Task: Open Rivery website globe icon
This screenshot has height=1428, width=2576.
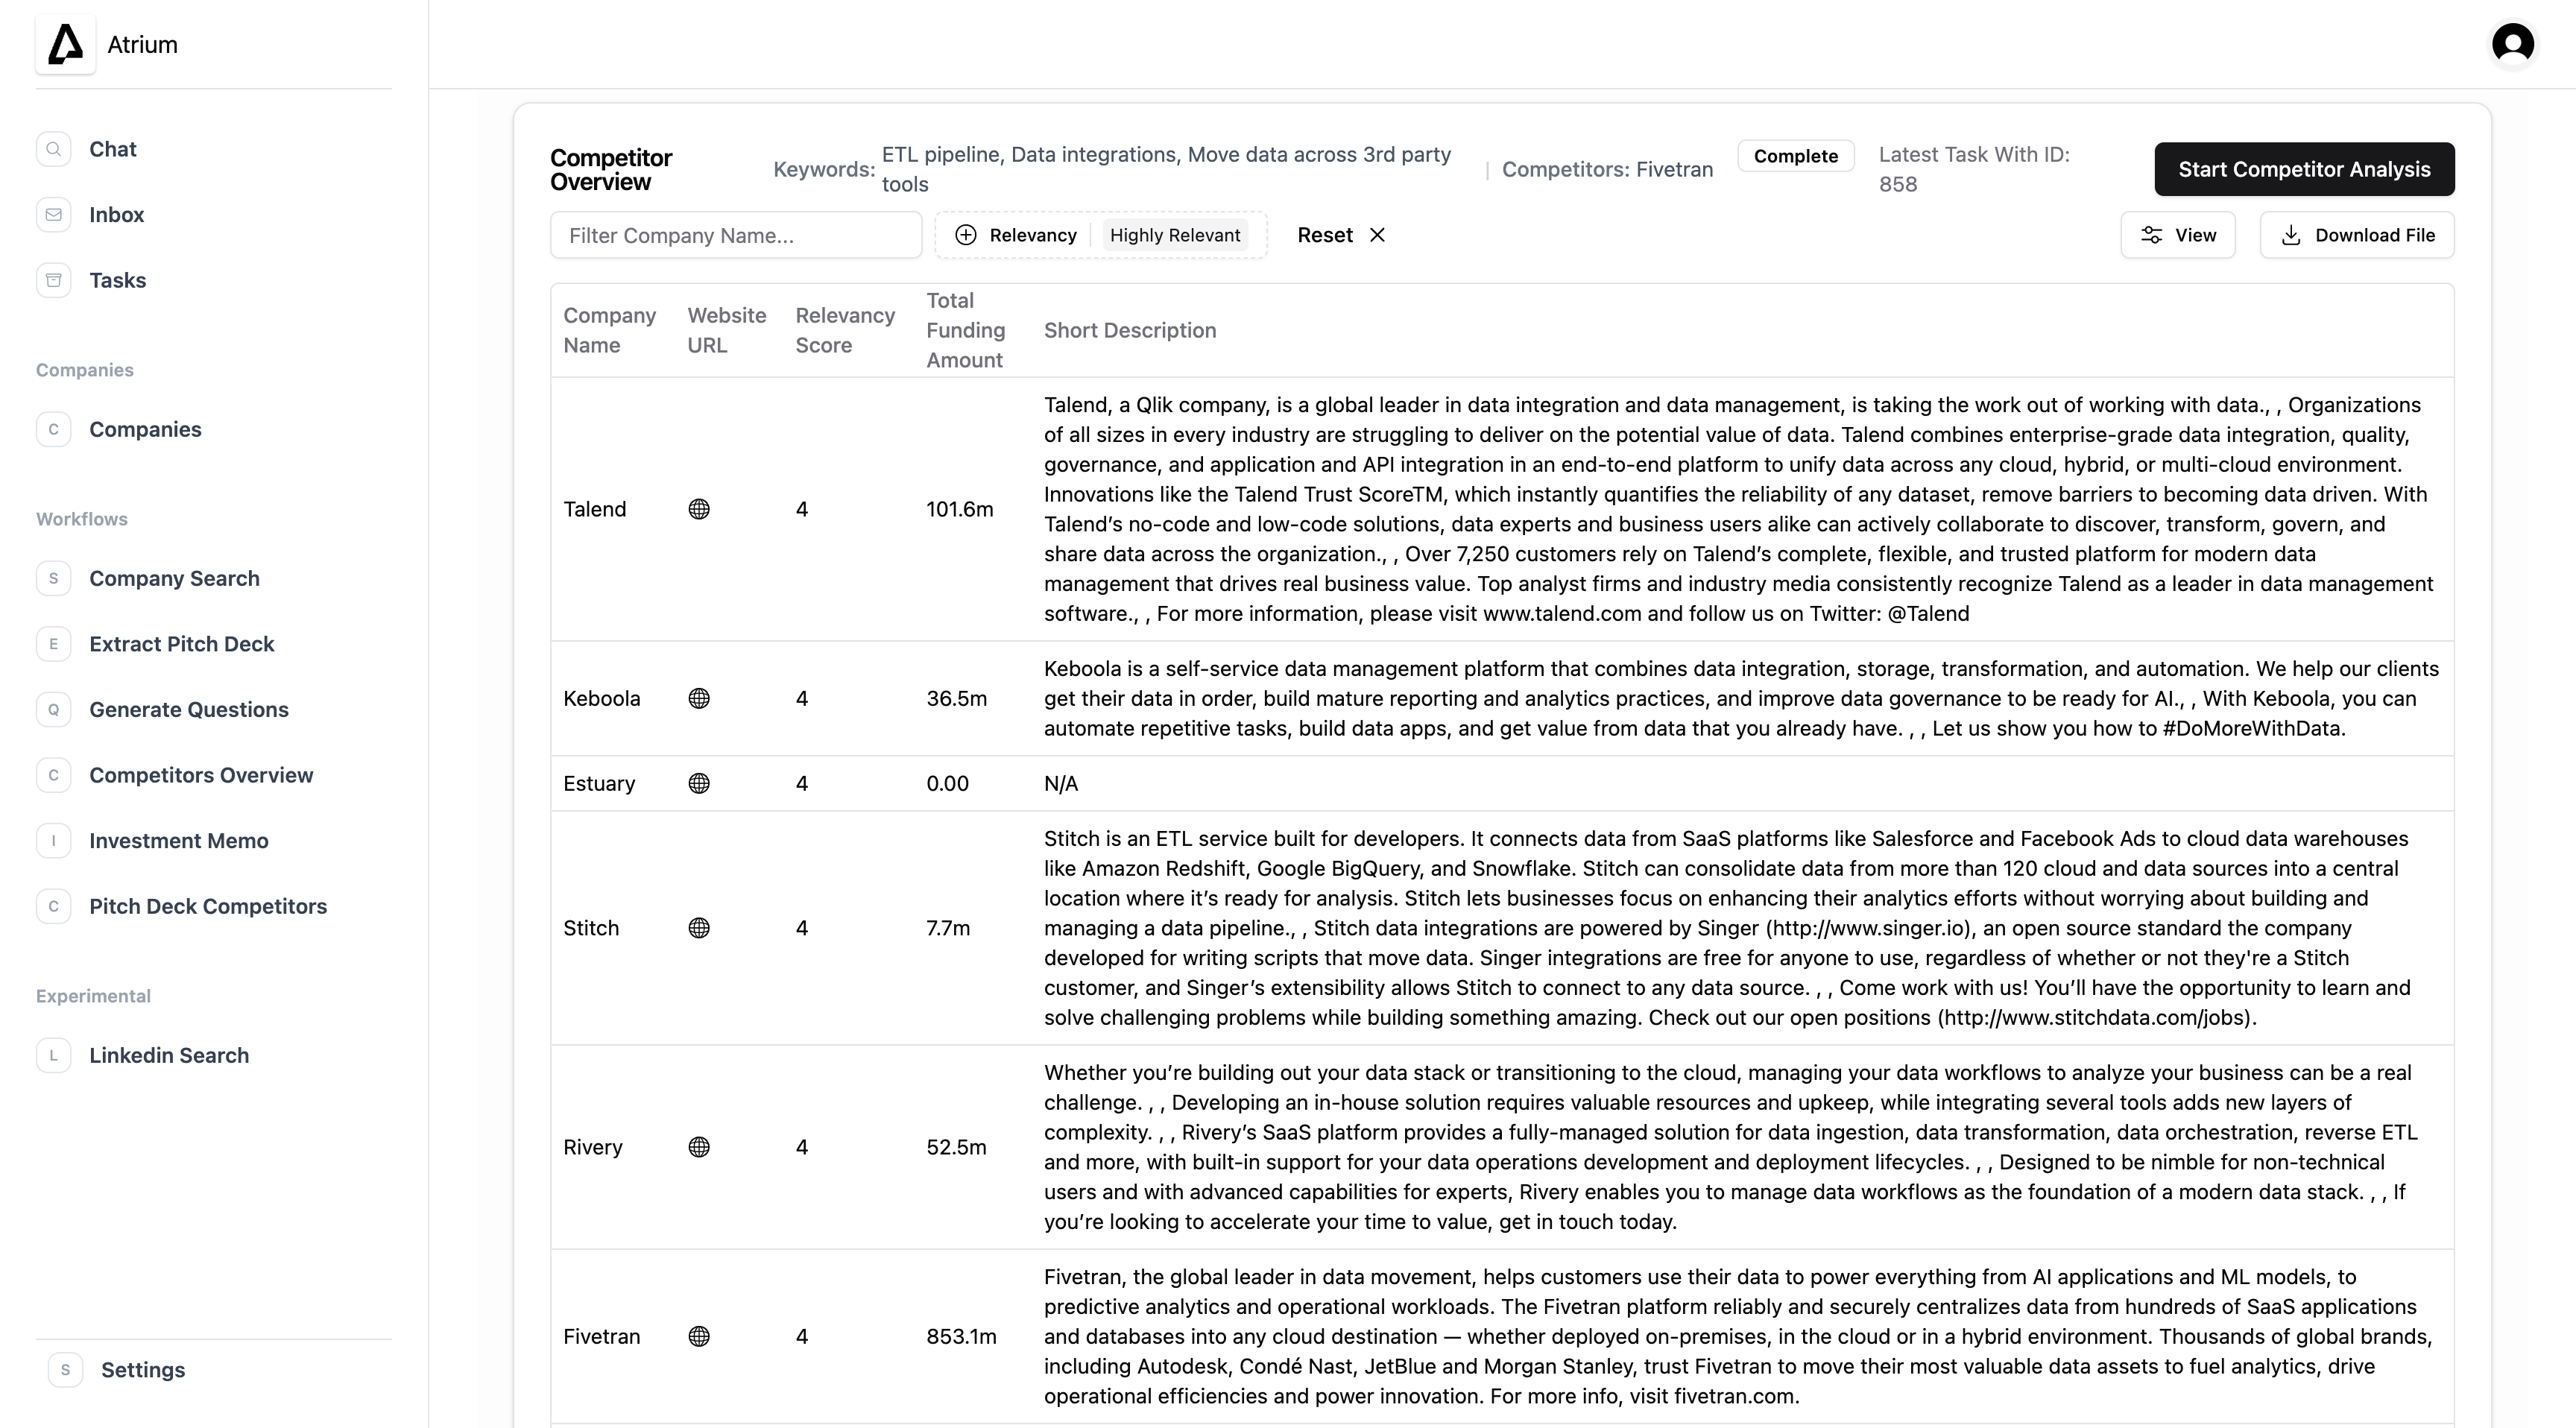Action: (699, 1147)
